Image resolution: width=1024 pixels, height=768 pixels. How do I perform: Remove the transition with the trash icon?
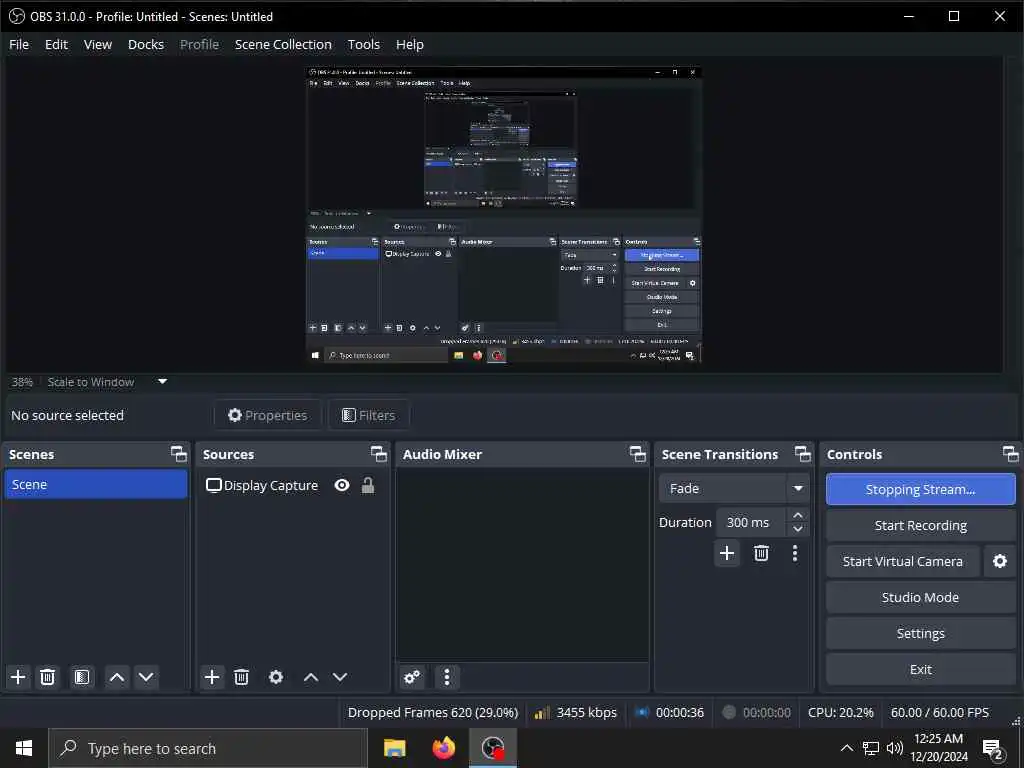tap(761, 553)
